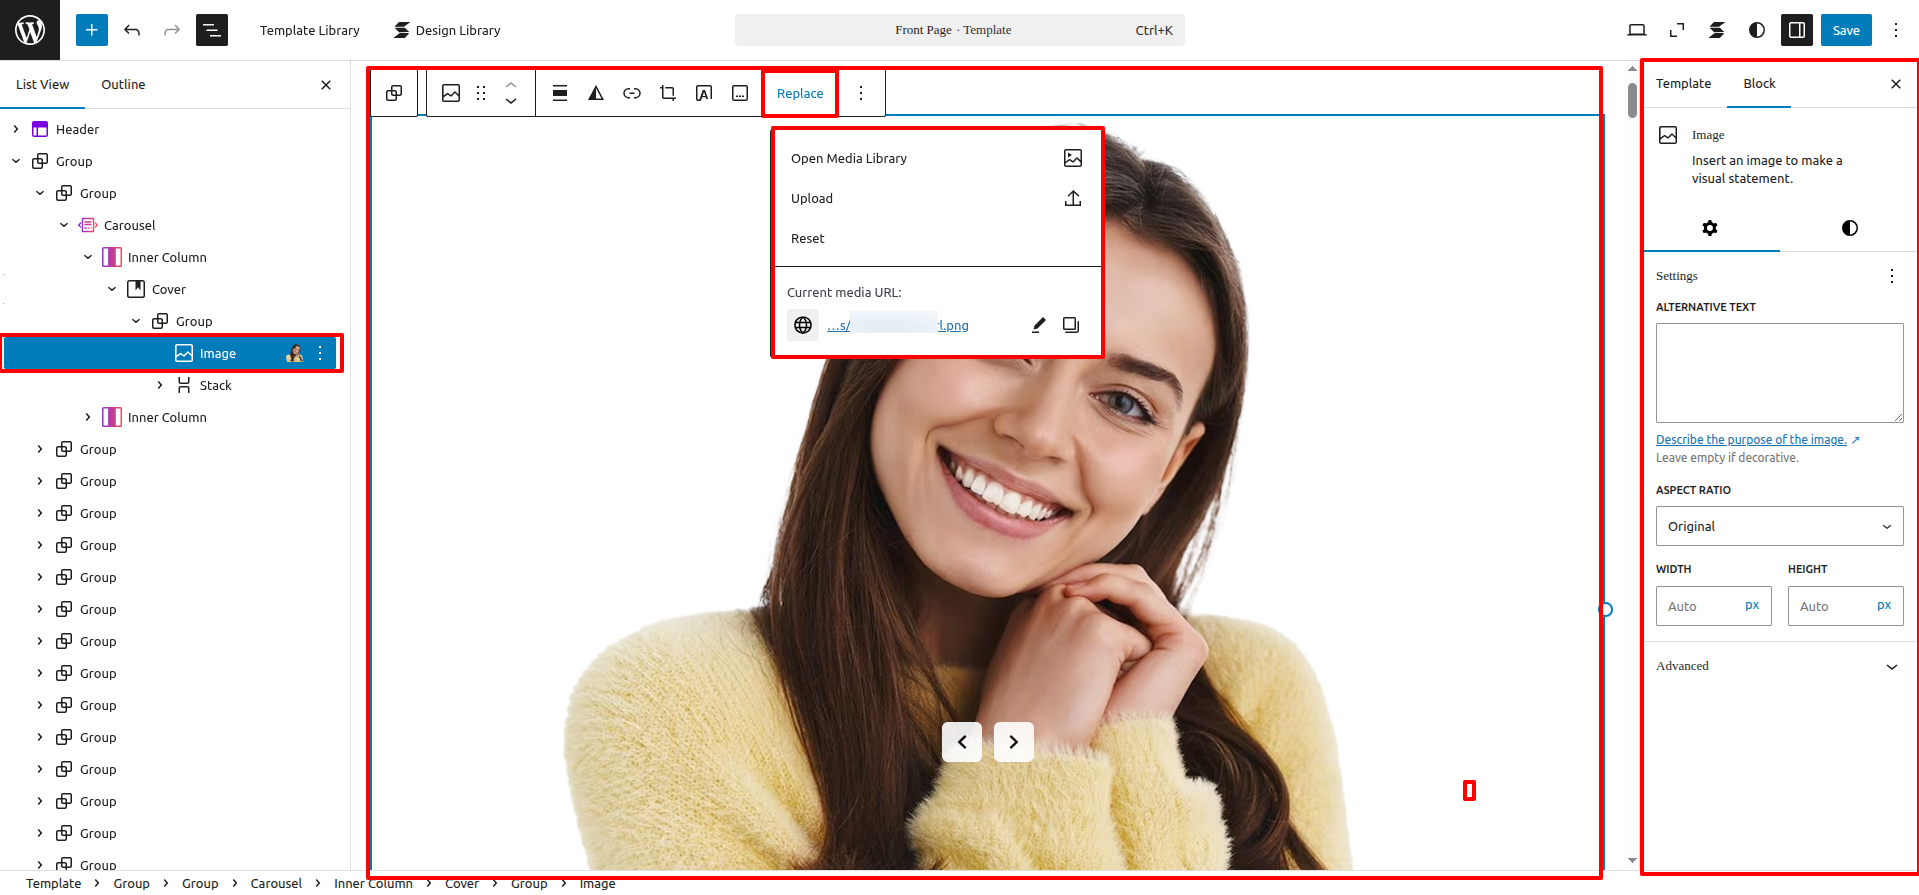Image resolution: width=1919 pixels, height=895 pixels.
Task: Edit the current media URL pencil icon
Action: click(x=1039, y=325)
